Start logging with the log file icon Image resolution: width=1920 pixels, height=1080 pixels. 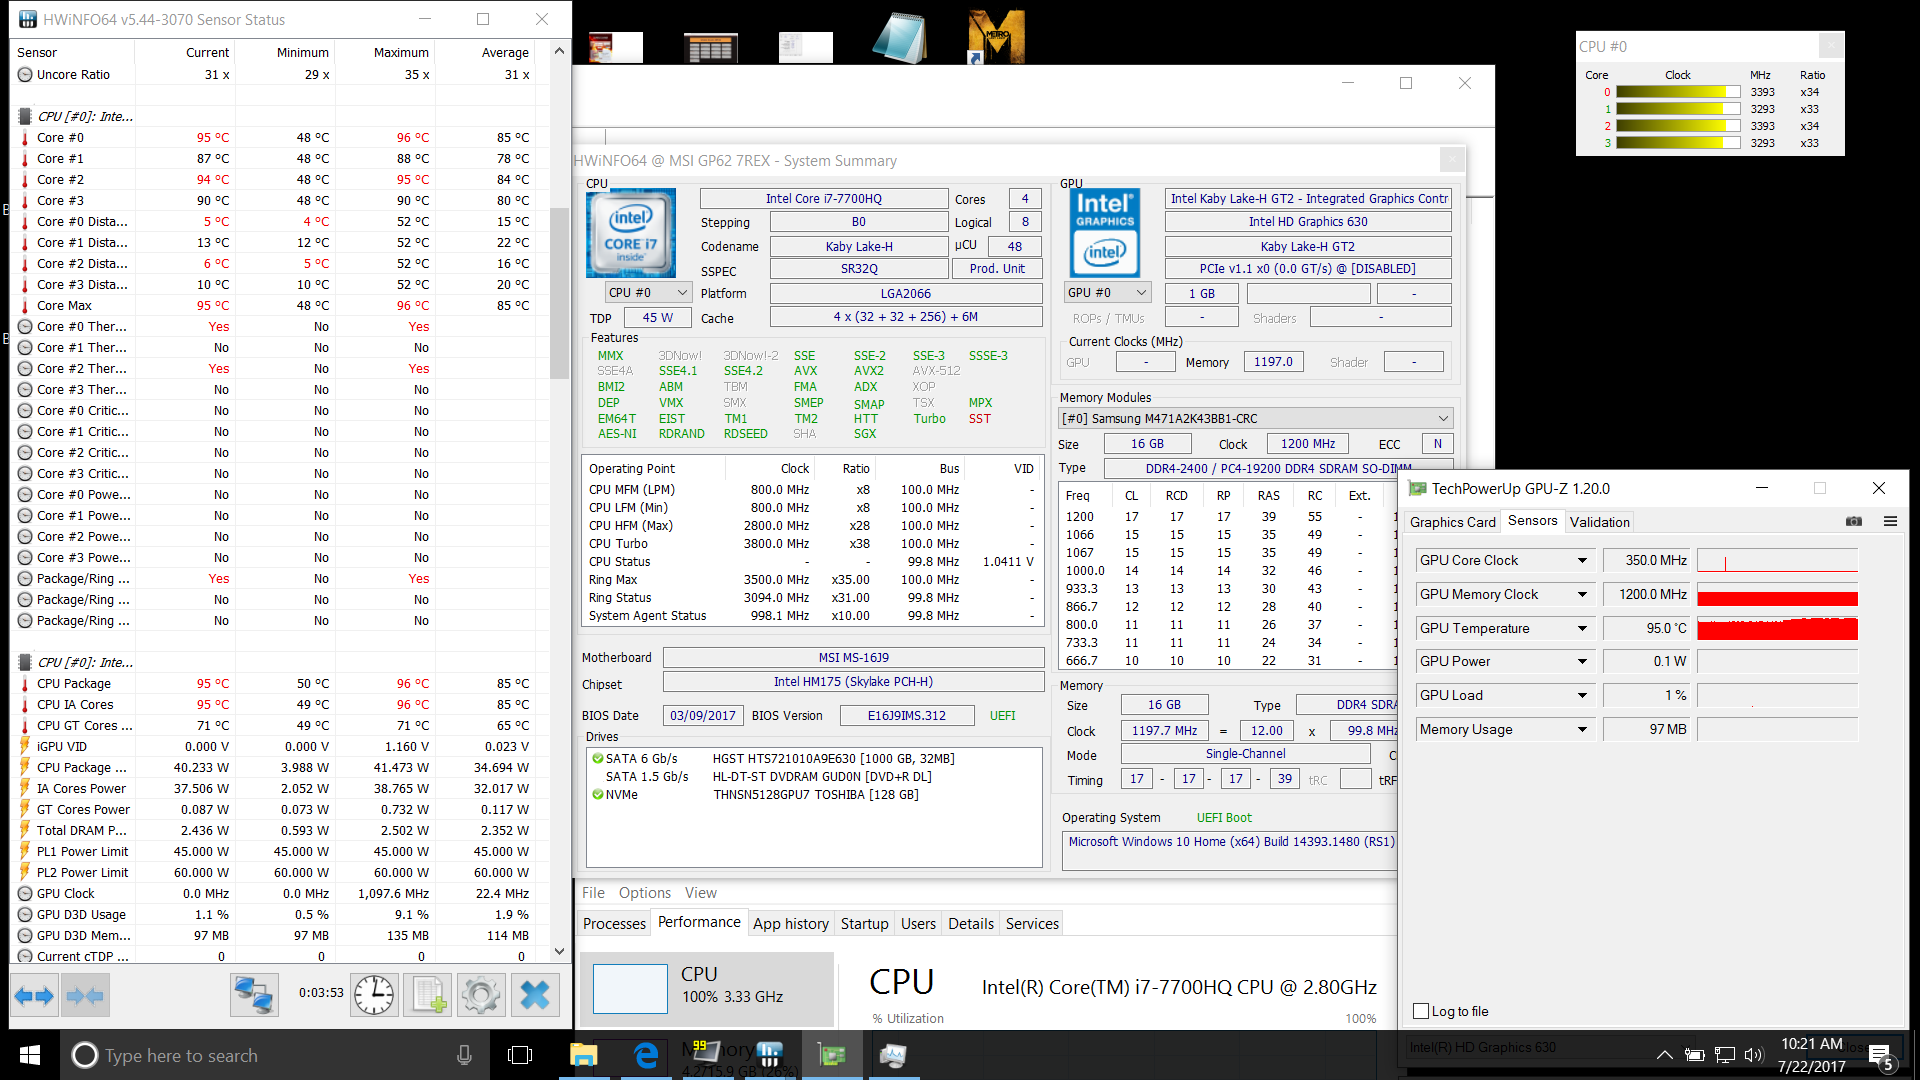click(x=429, y=995)
